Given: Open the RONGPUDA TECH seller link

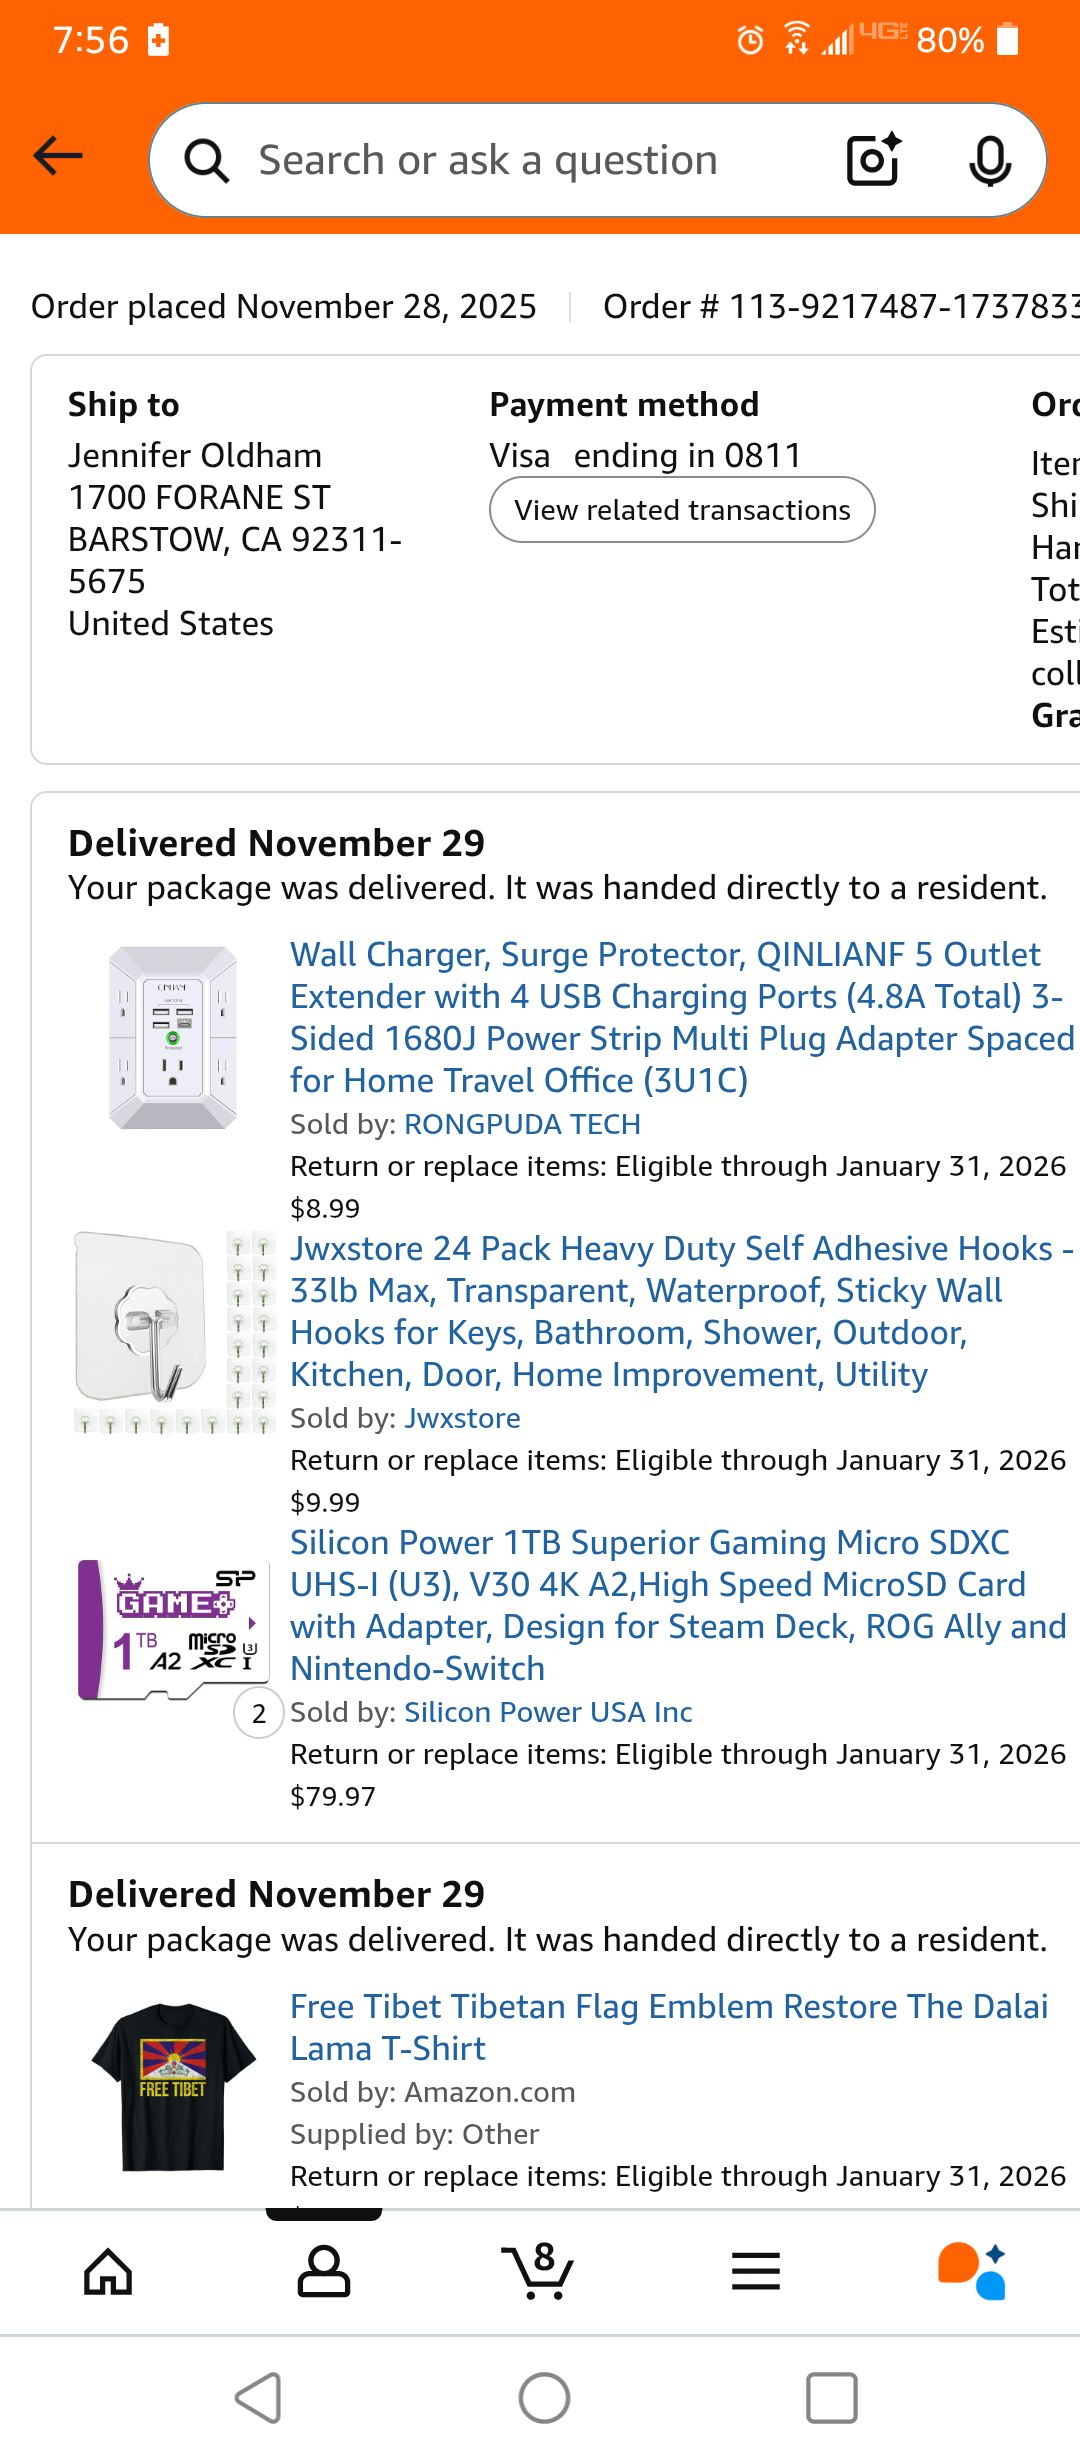Looking at the screenshot, I should [x=522, y=1124].
